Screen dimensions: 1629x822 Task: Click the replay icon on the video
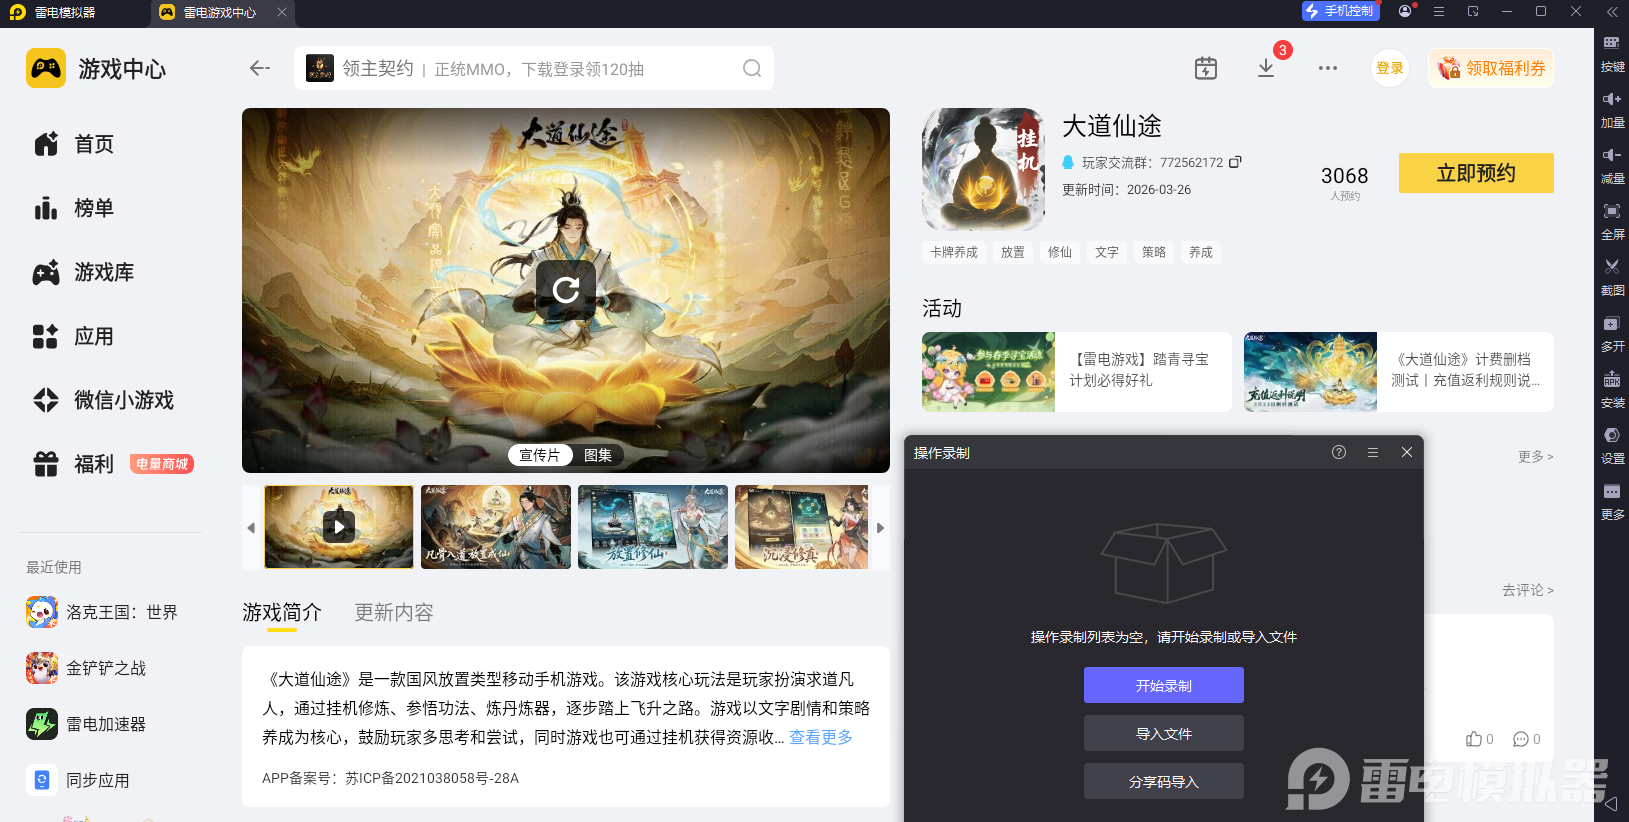[x=566, y=290]
